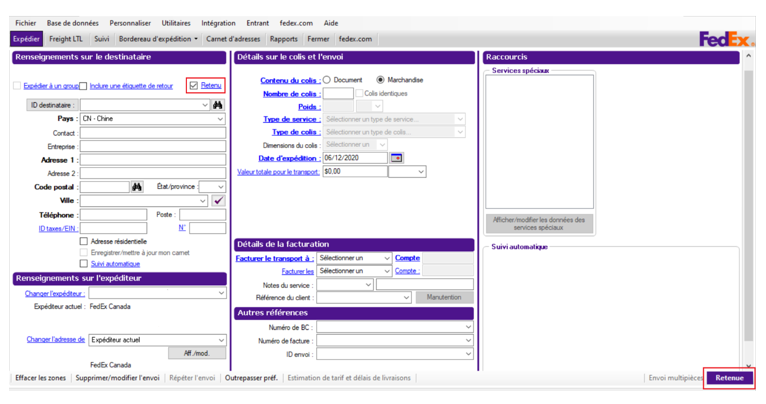Open the Aide menu

pos(331,23)
